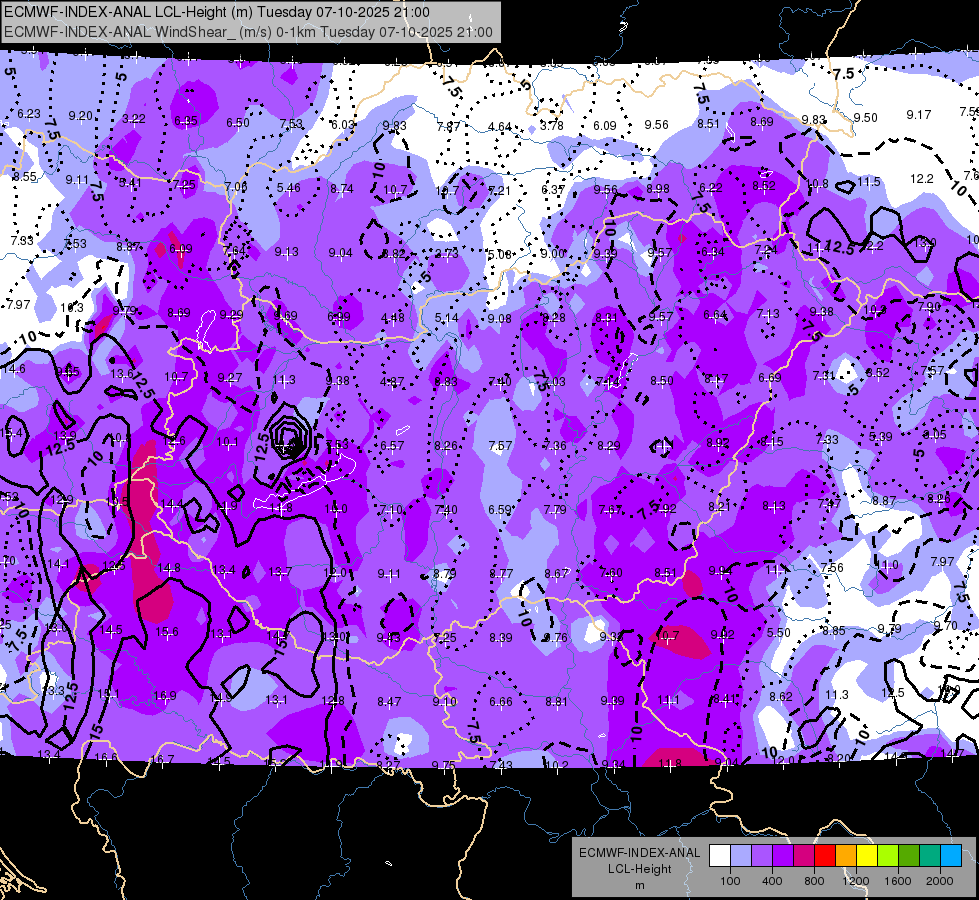Screen dimensions: 979x900
Task: Click the WindShear 0-1km title line
Action: (x=248, y=32)
